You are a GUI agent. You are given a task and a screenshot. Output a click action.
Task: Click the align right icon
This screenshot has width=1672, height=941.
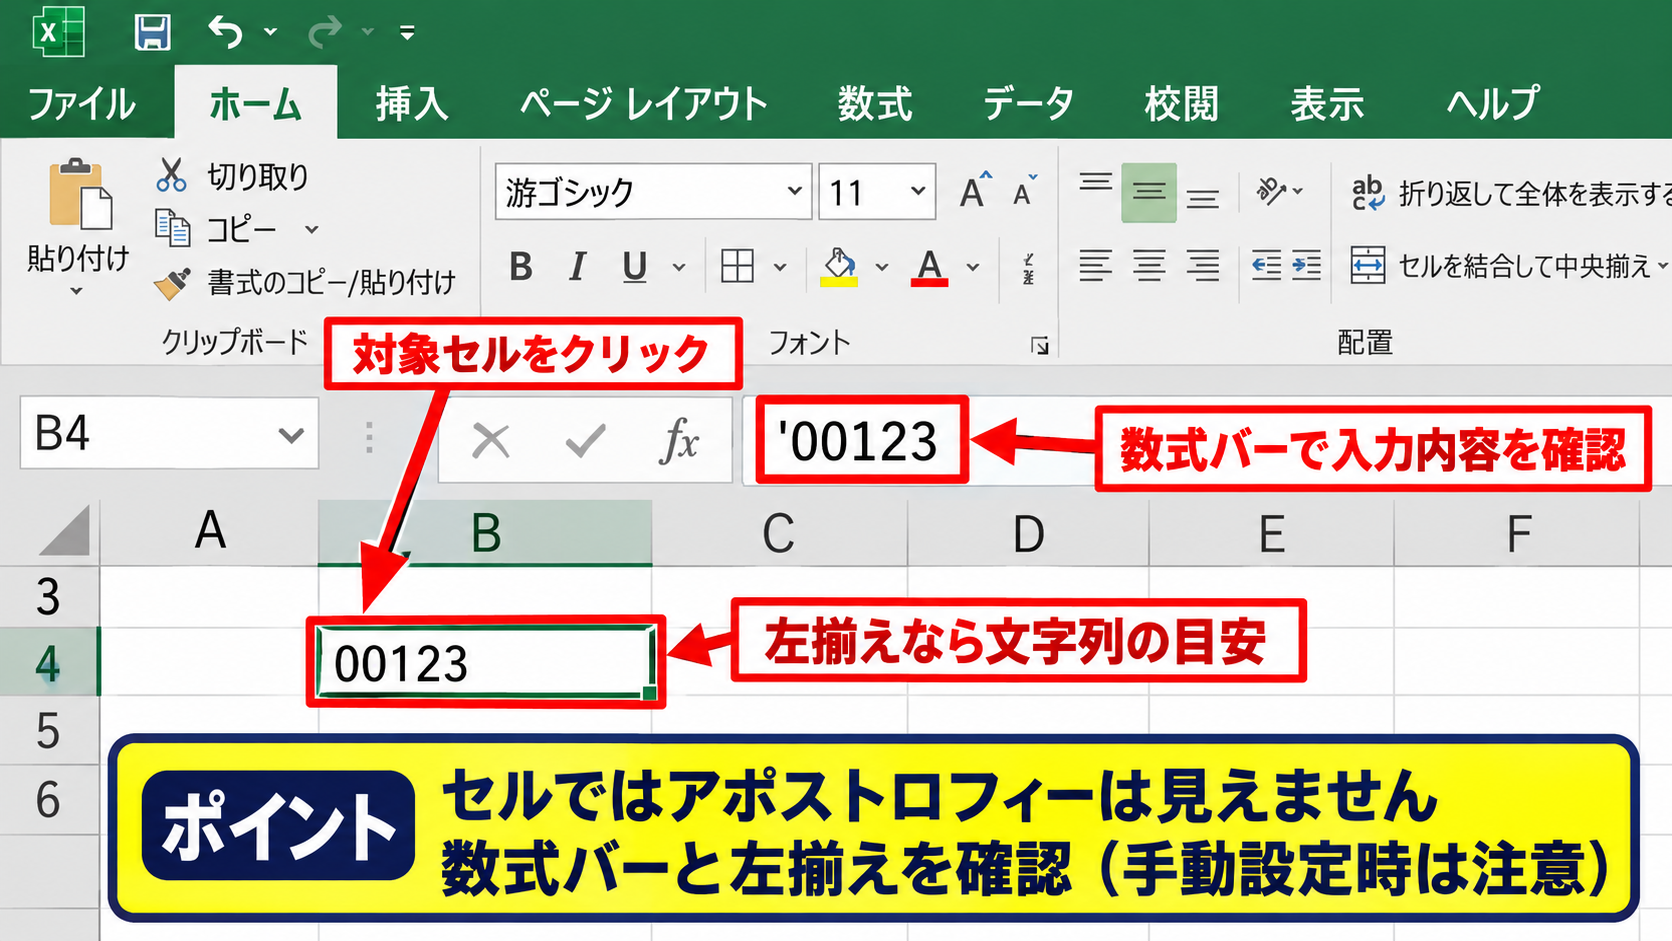(1203, 266)
